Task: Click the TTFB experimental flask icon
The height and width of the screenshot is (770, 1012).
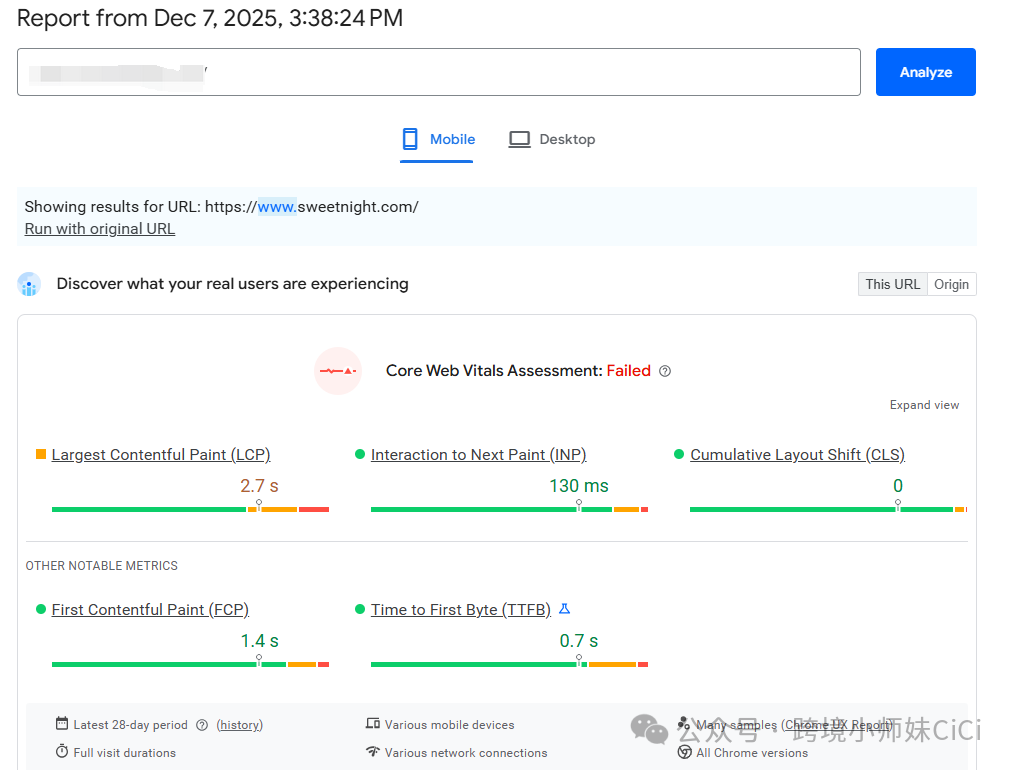Action: pos(564,609)
